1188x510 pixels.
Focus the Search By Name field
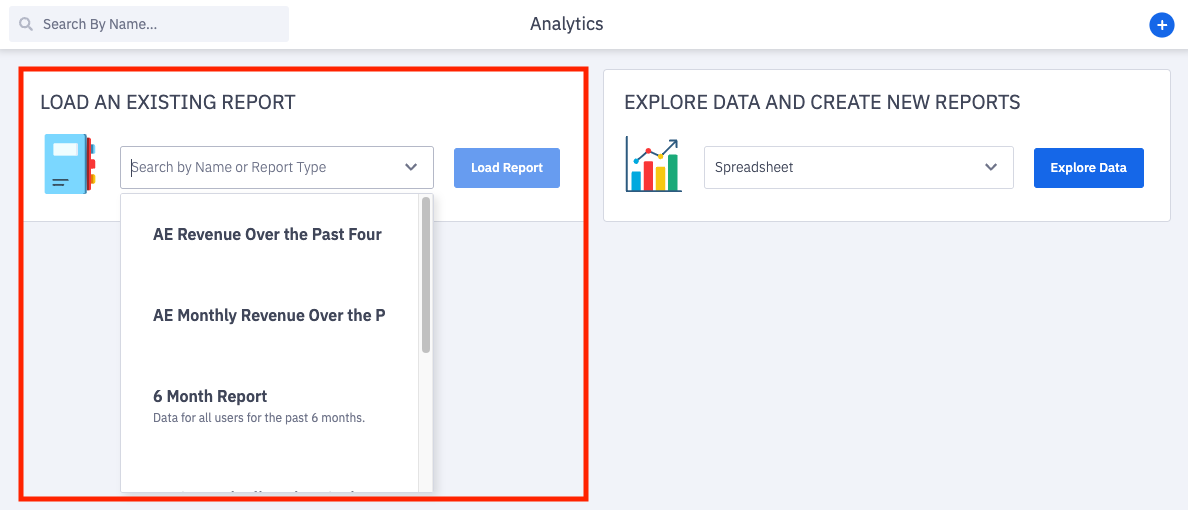click(x=160, y=24)
